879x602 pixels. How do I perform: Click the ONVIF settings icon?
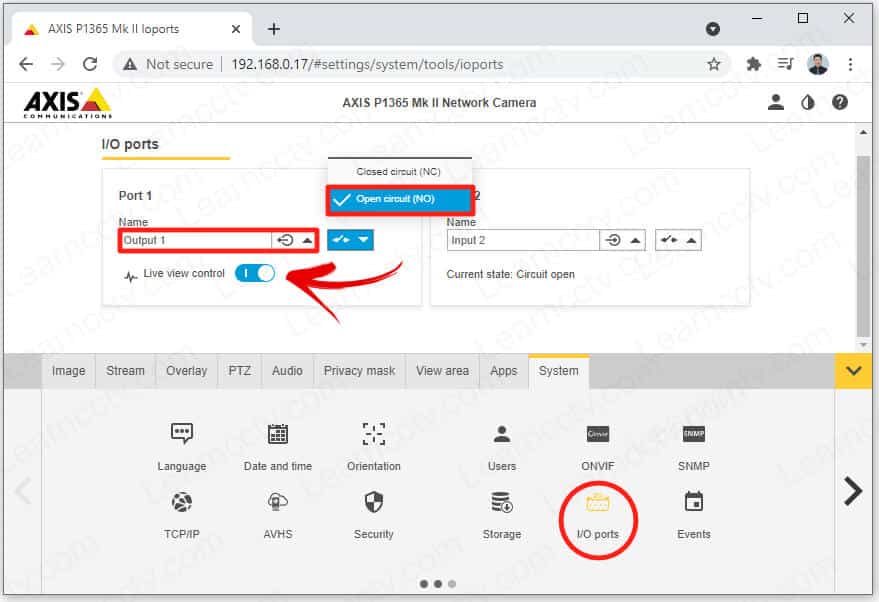click(597, 434)
